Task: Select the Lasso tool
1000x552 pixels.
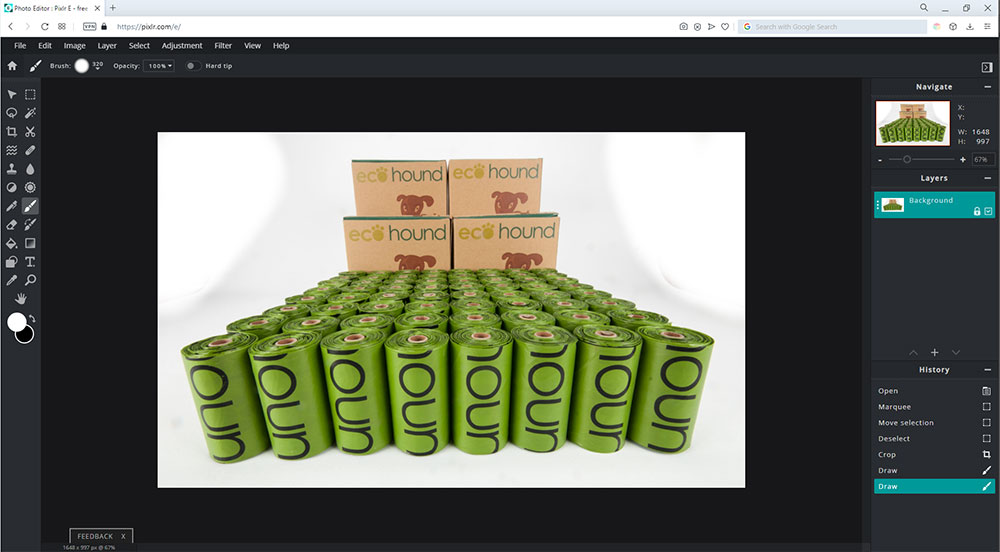Action: tap(11, 113)
